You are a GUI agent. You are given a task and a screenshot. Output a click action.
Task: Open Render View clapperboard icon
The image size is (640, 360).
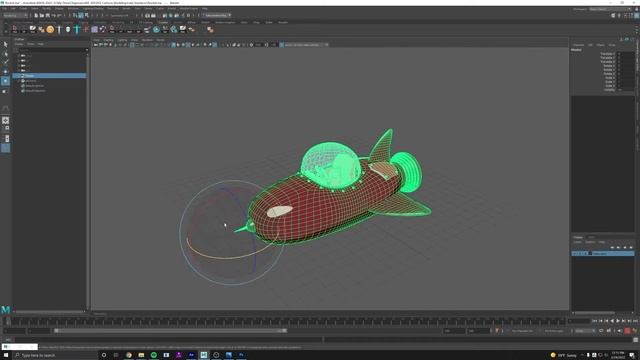pos(147,16)
